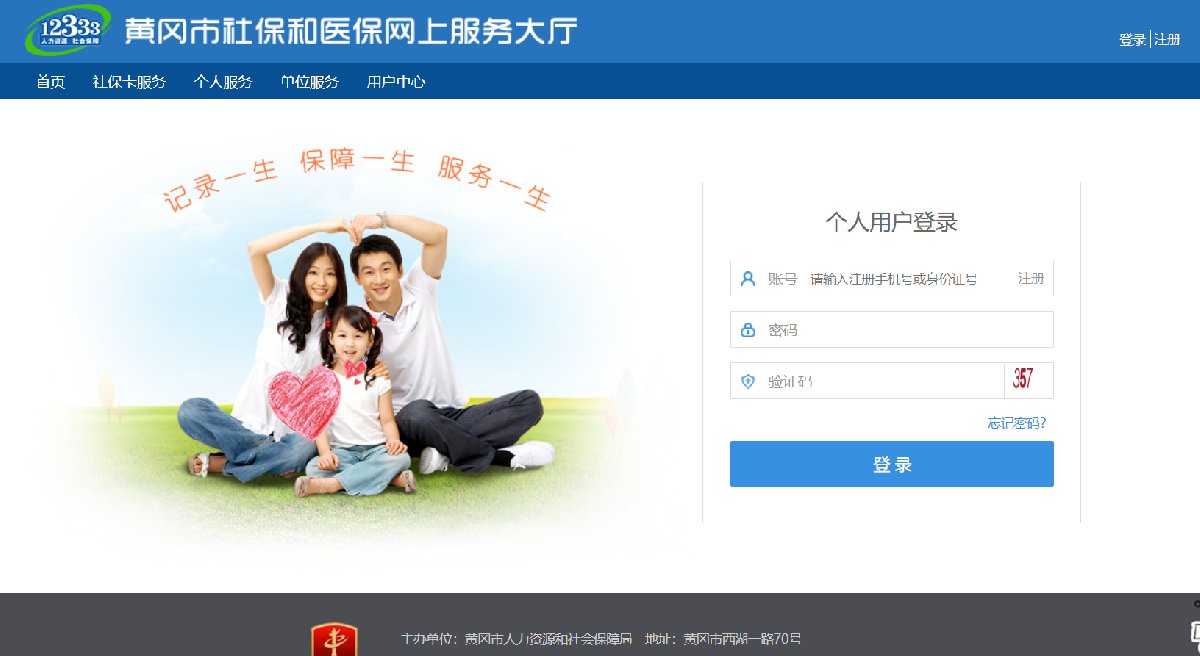Screen dimensions: 1200x656
Task: Open the 单位服务 menu
Action: (309, 82)
